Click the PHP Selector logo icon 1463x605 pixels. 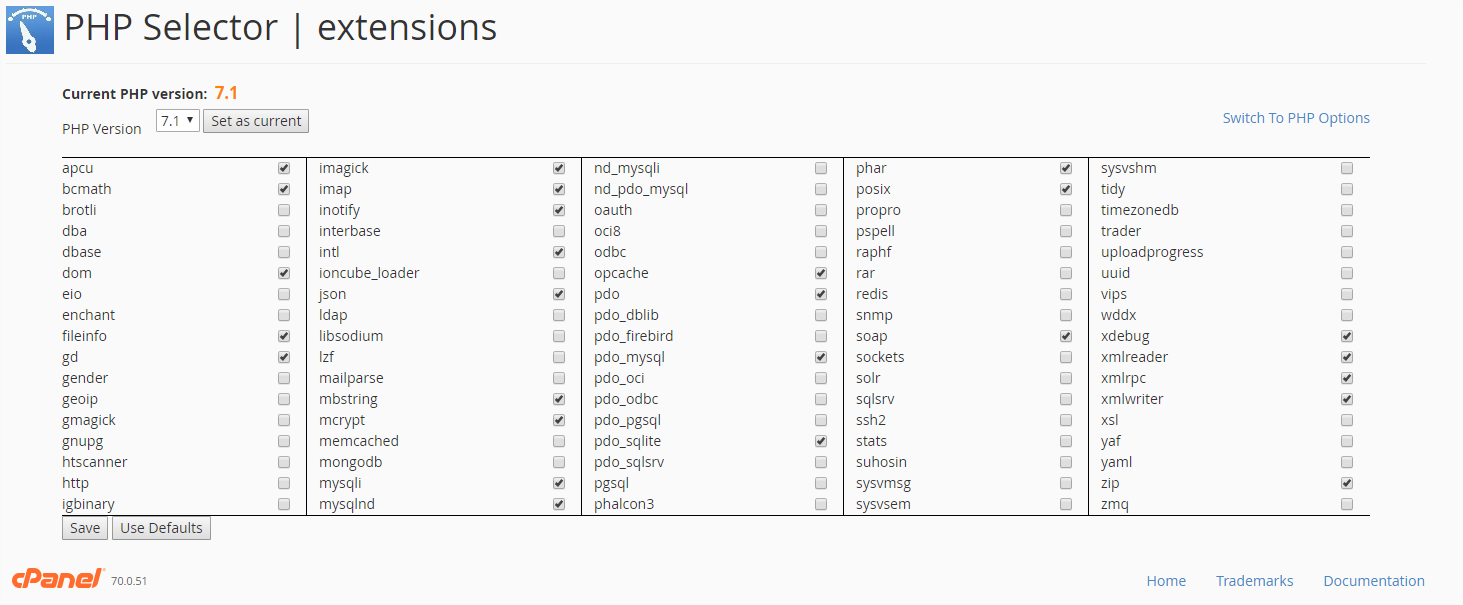[30, 29]
